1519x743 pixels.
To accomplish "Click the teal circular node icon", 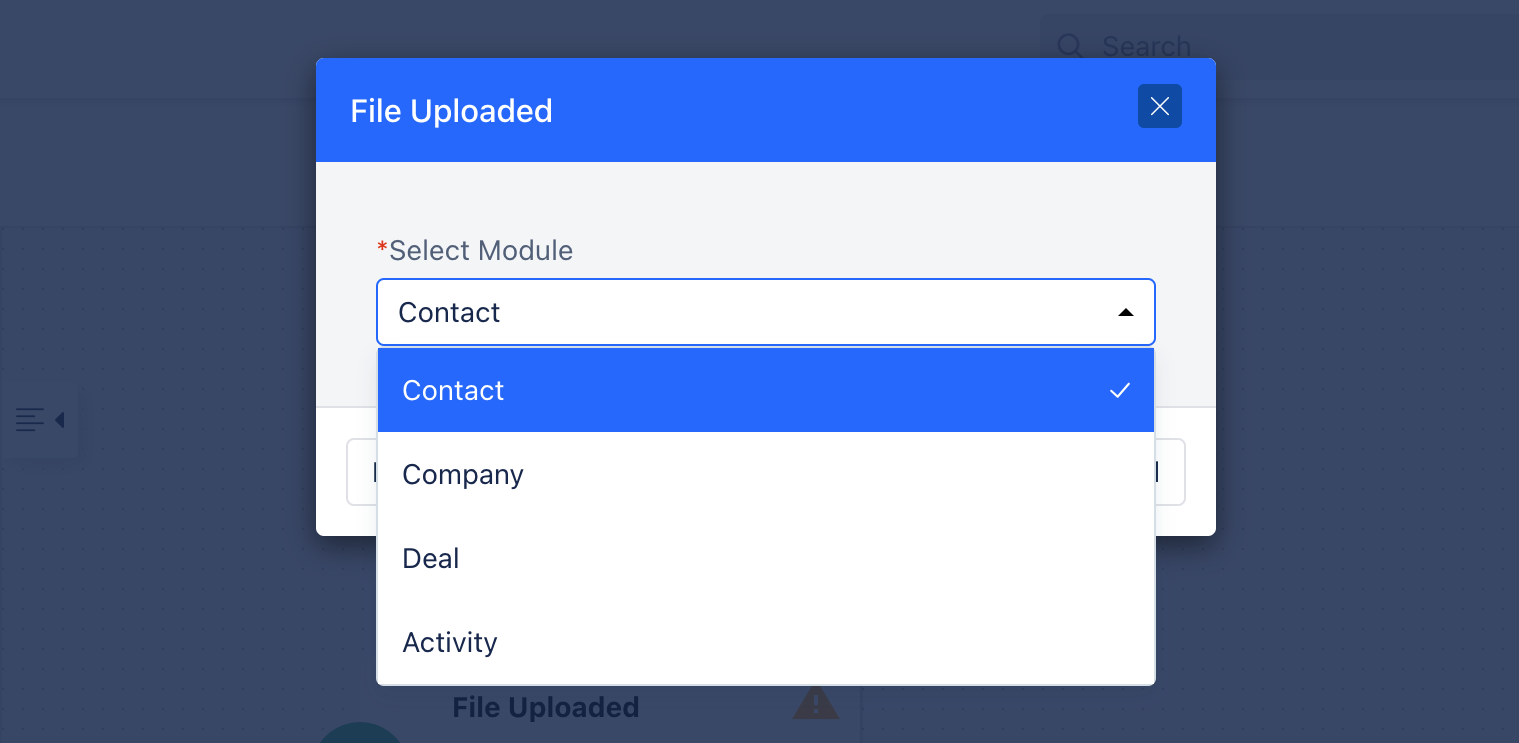I will (360, 733).
